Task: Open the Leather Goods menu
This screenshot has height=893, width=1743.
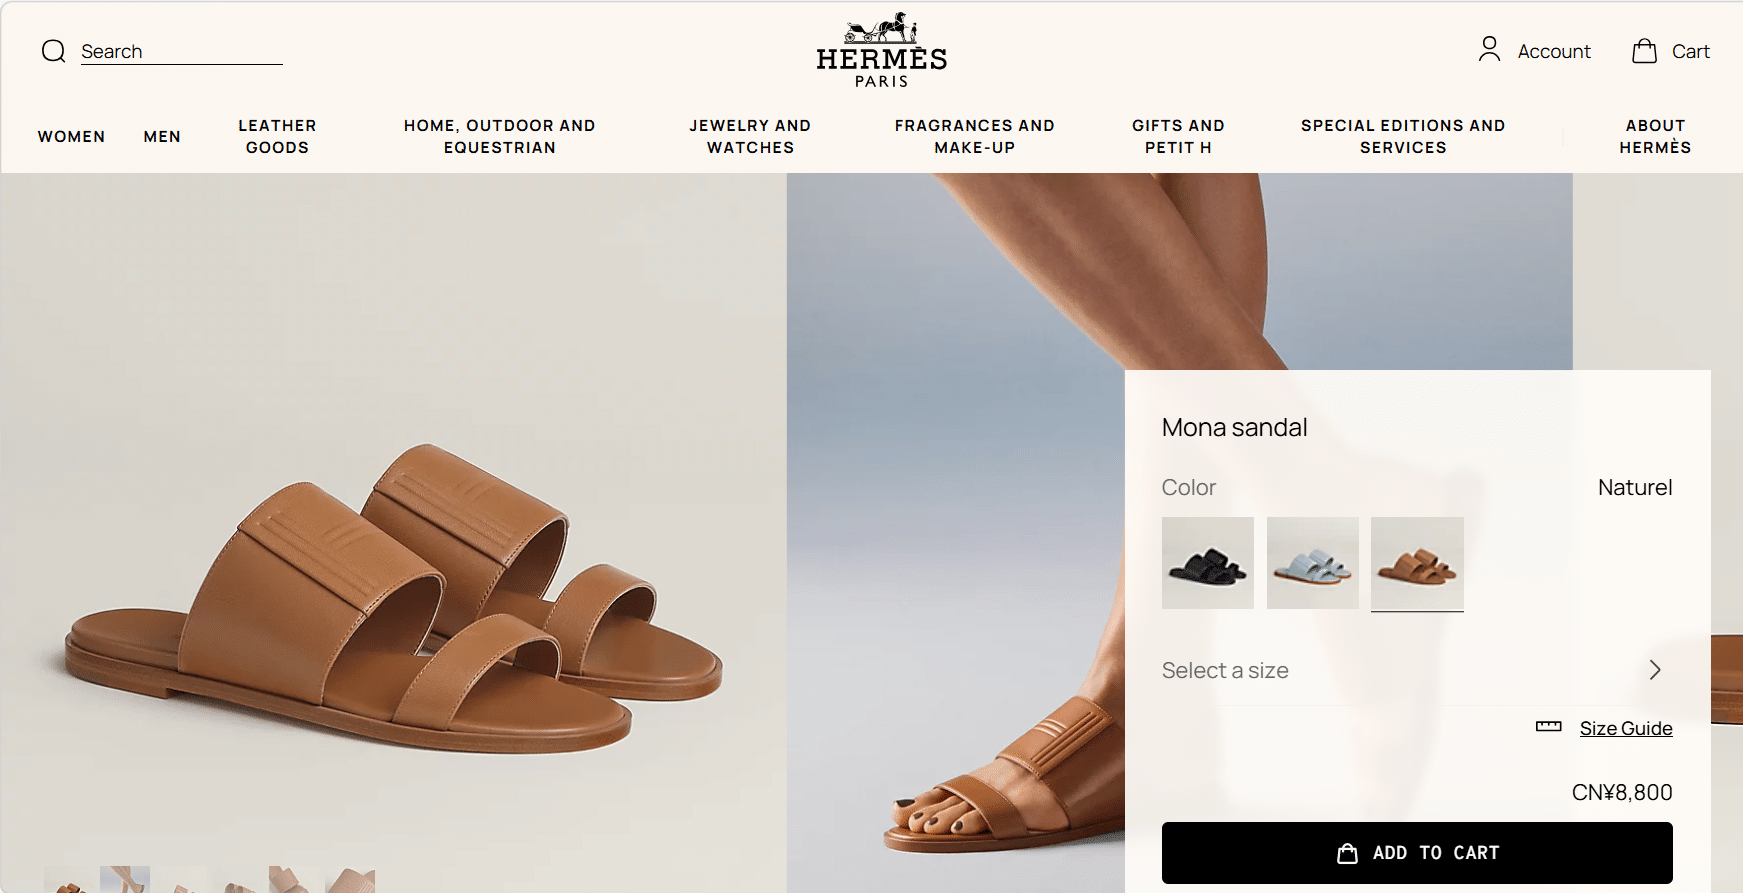Action: [277, 137]
